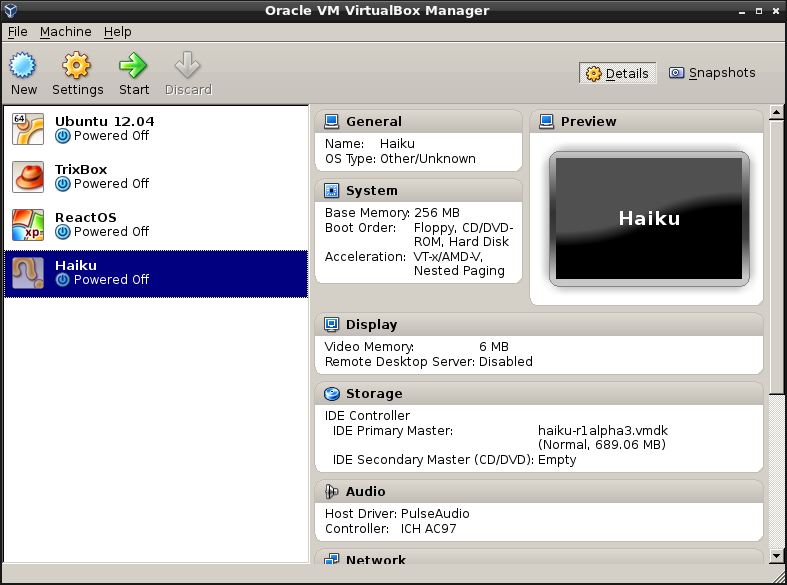Image resolution: width=787 pixels, height=585 pixels.
Task: Open the Display section header
Action: coord(539,325)
